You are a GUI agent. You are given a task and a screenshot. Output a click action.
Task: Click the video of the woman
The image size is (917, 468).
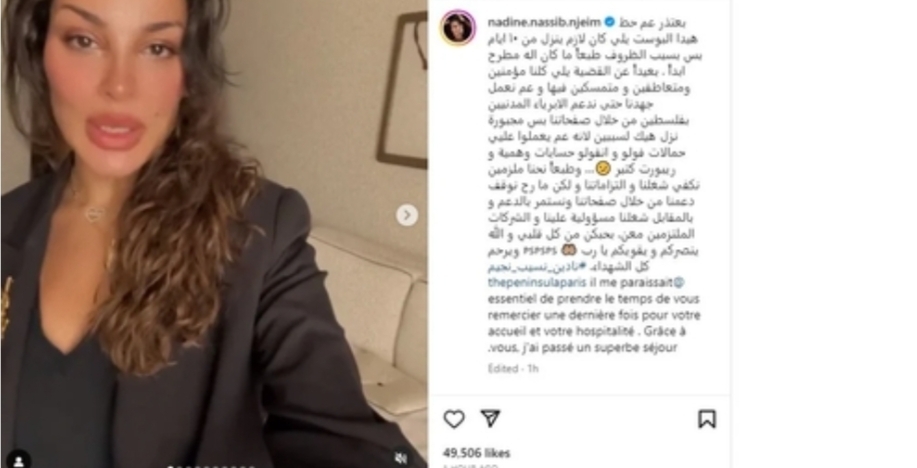pos(214,234)
